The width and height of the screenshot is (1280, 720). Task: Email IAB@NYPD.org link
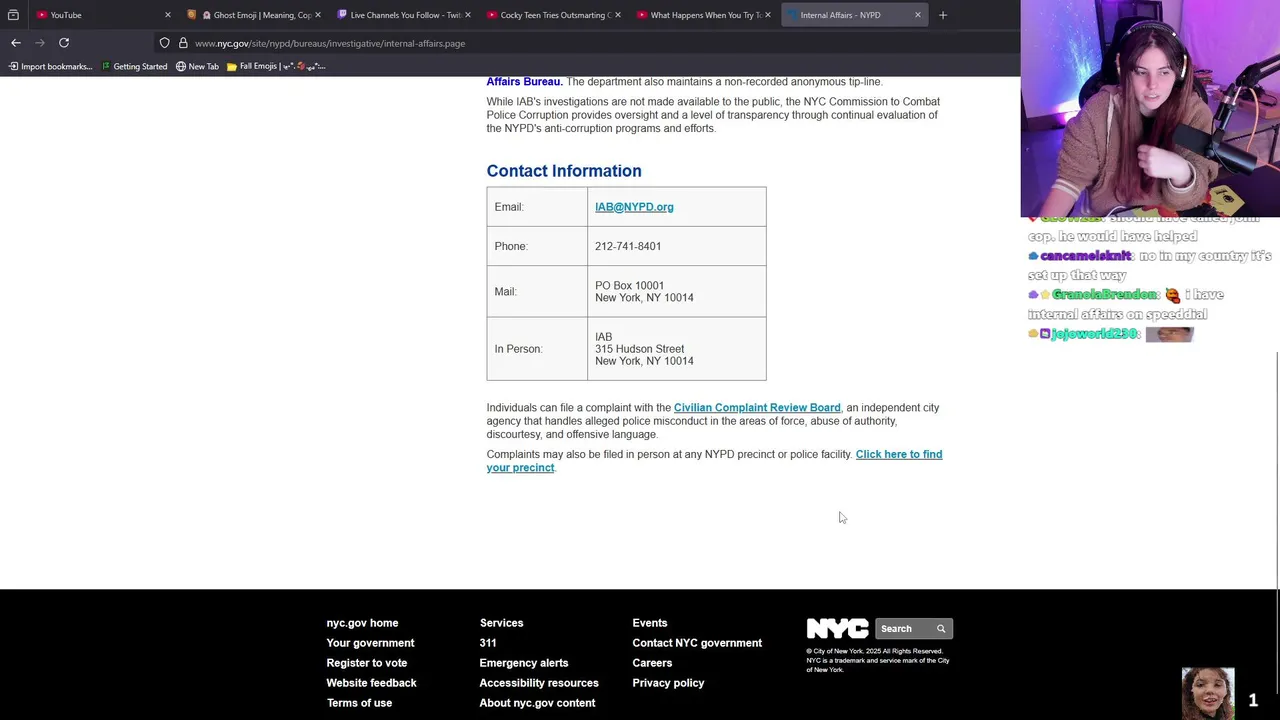(x=634, y=207)
